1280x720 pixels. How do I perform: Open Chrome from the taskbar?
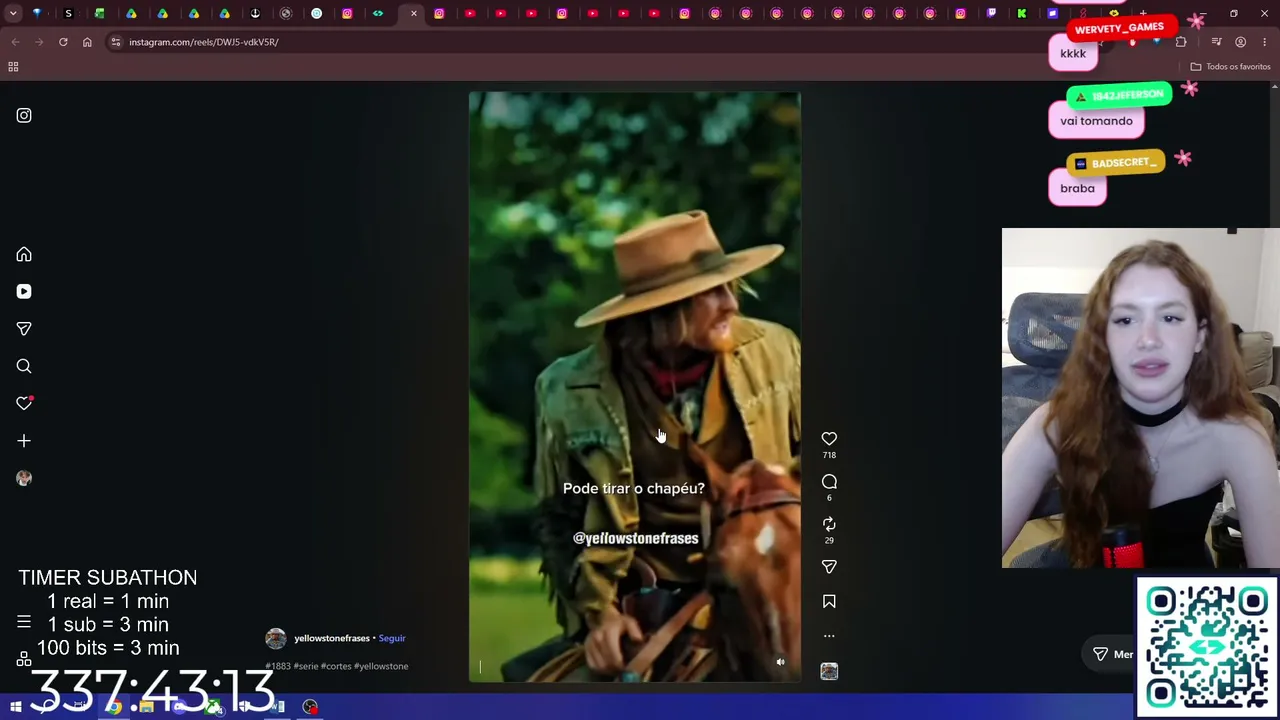point(114,707)
